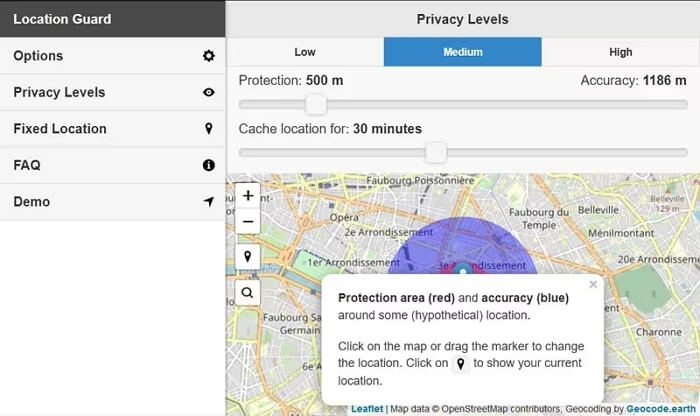Image resolution: width=700 pixels, height=416 pixels.
Task: Select the Medium privacy level tab
Action: point(462,52)
